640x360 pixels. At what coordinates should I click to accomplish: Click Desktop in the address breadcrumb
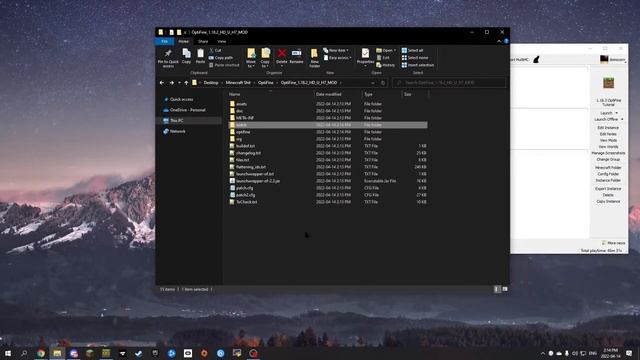[211, 83]
